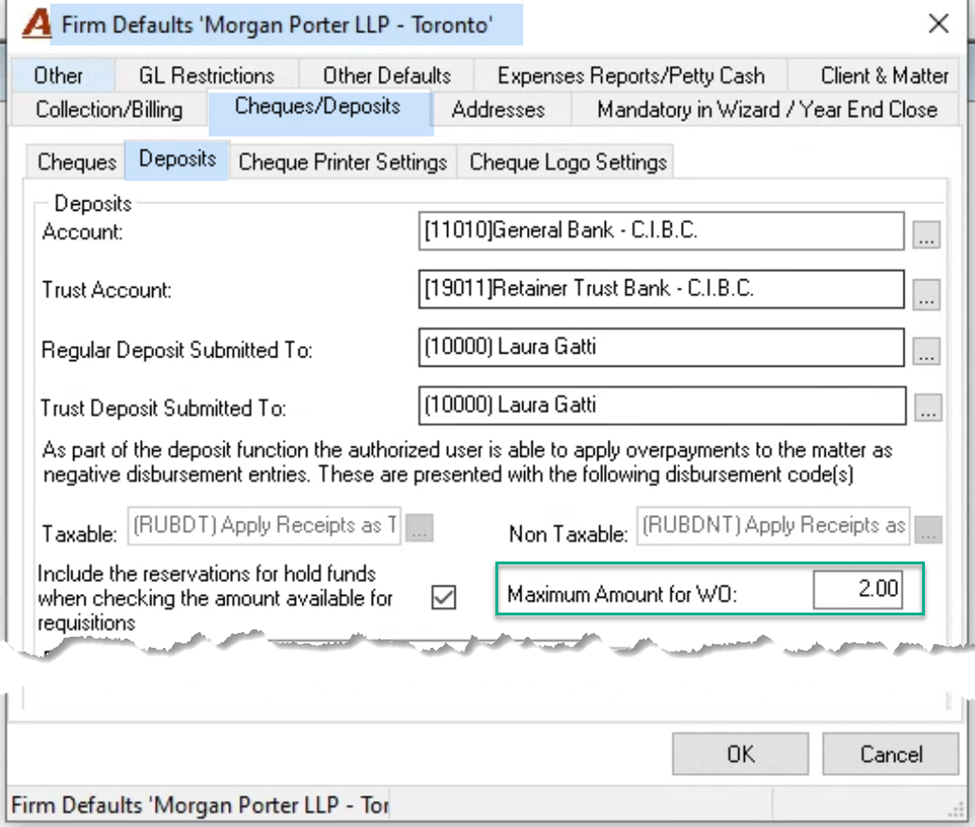Toggle the hold funds reservations checkbox
This screenshot has height=827, width=975.
tap(443, 598)
